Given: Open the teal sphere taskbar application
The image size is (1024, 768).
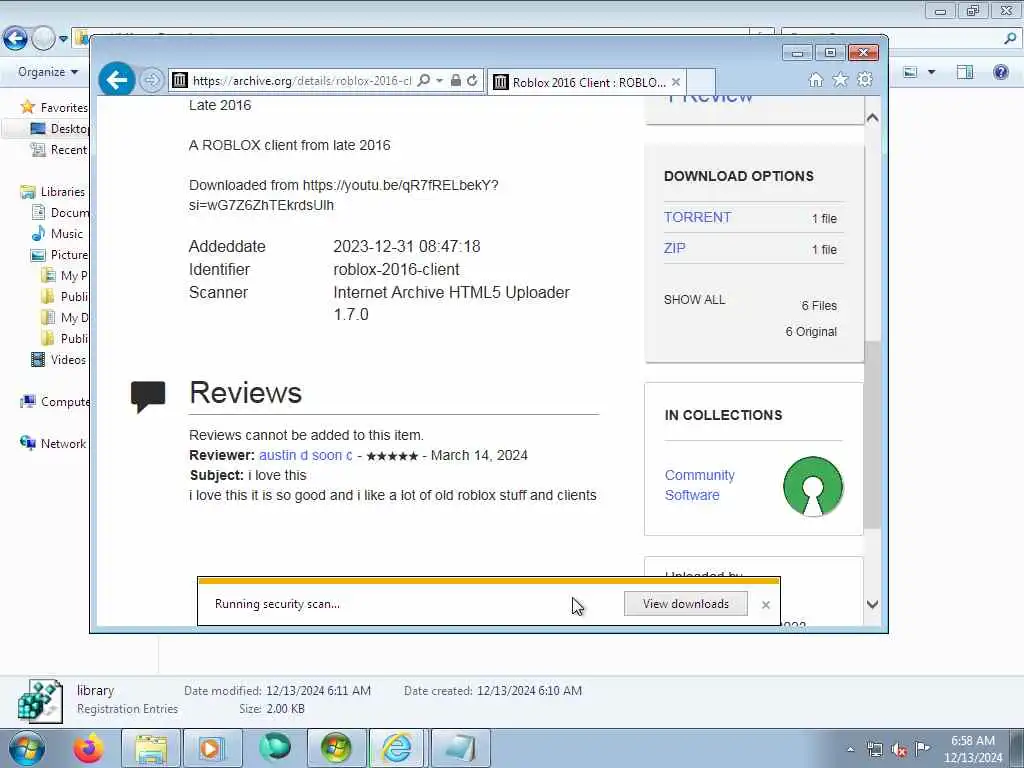Looking at the screenshot, I should (x=274, y=749).
